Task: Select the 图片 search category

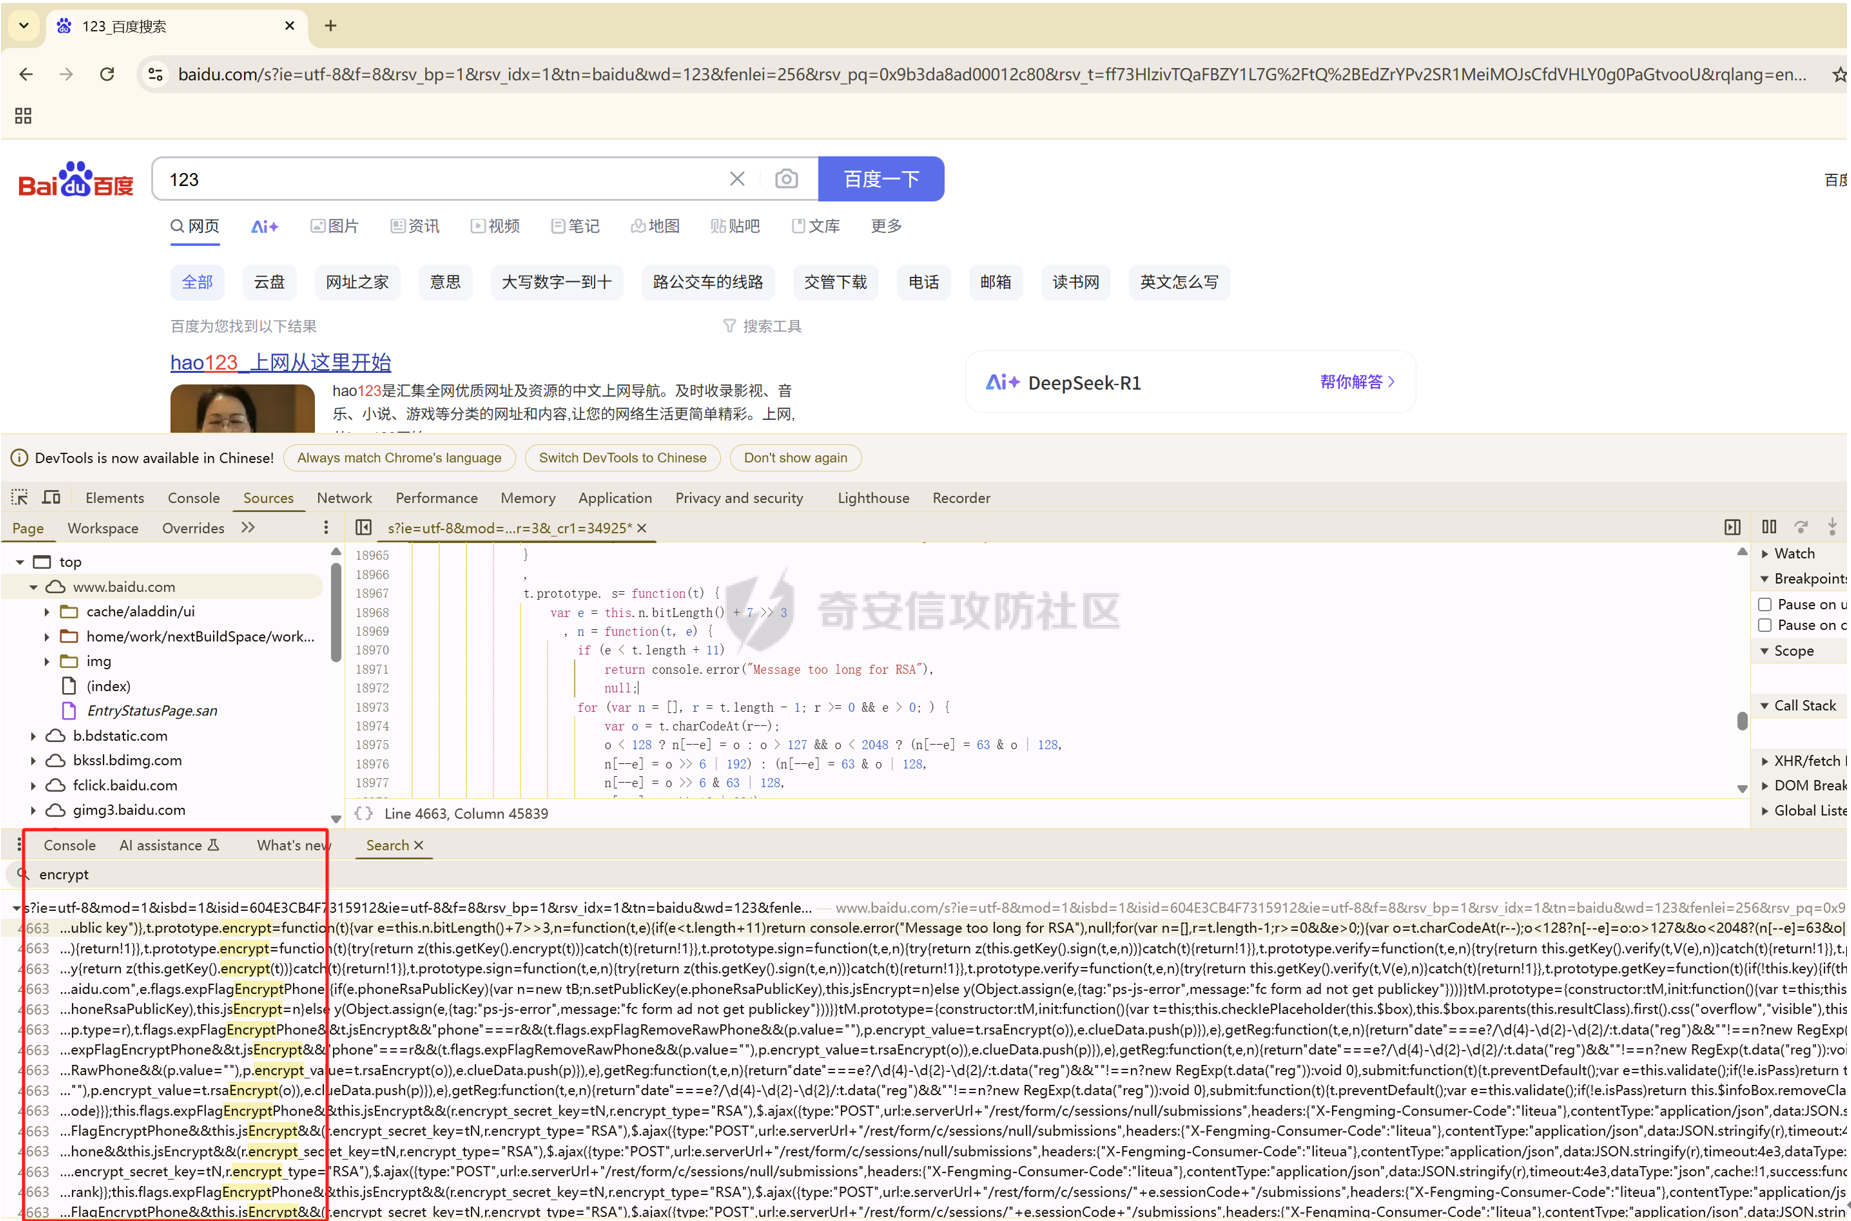Action: 335,226
